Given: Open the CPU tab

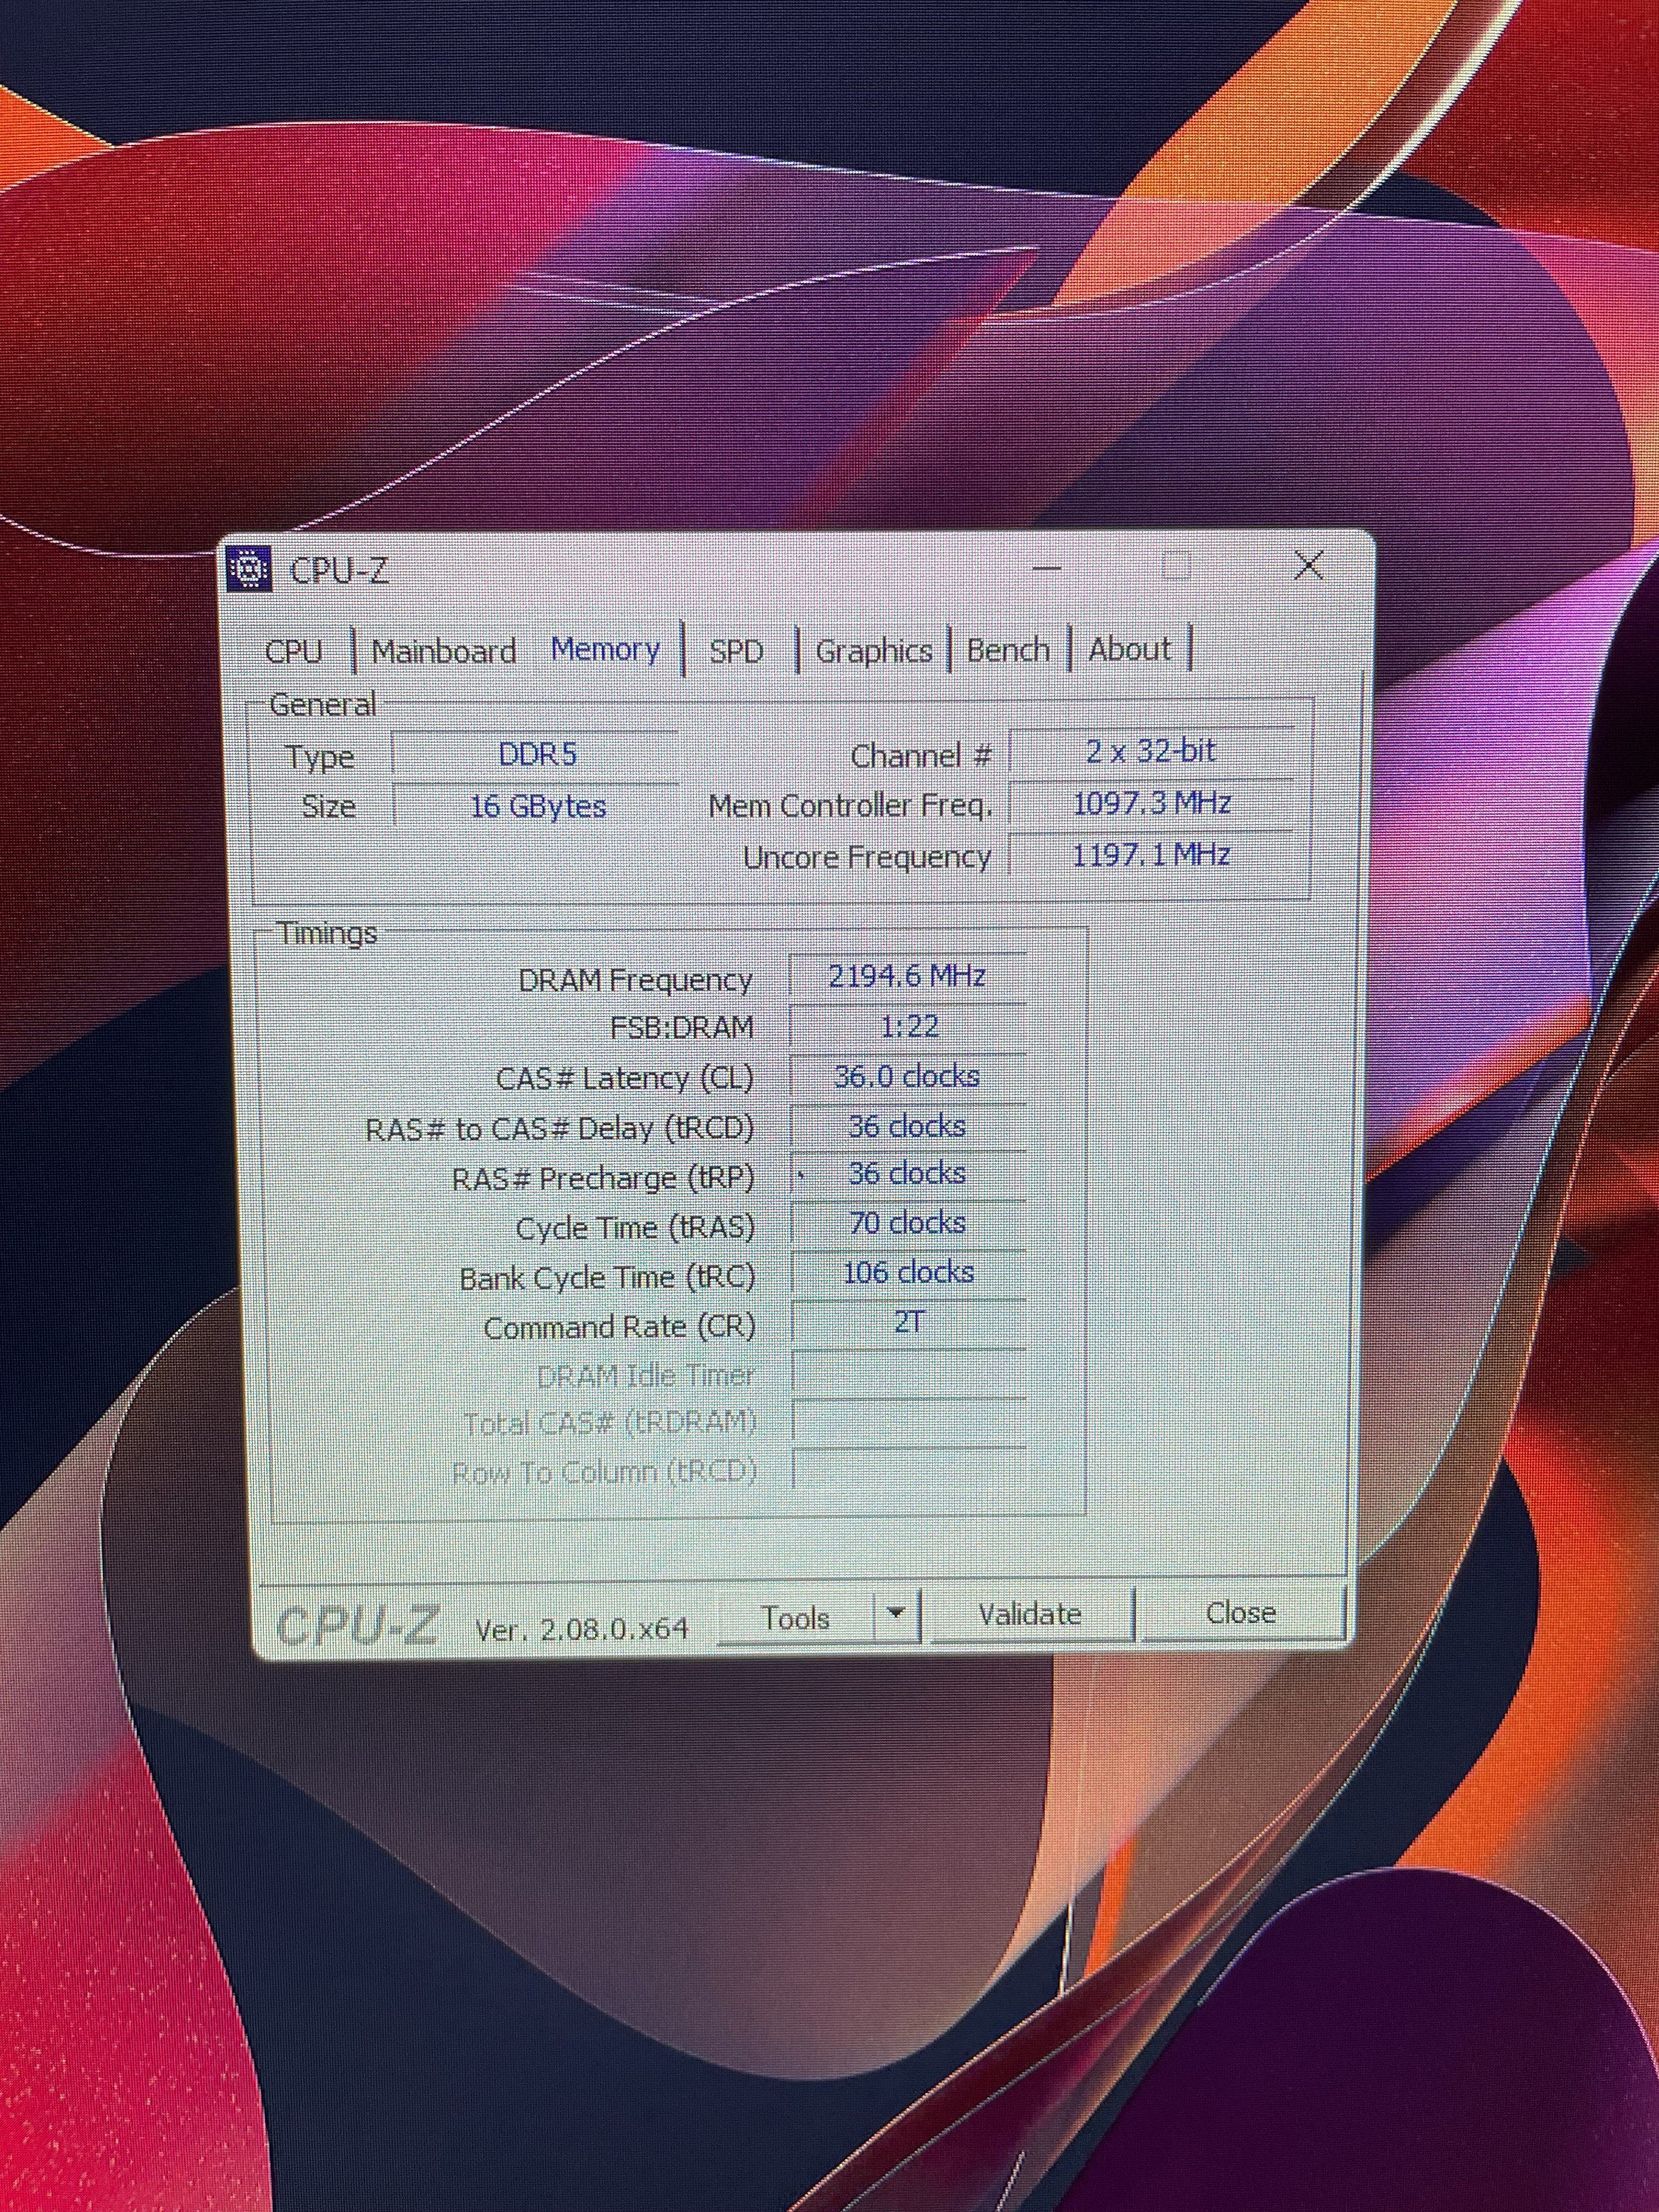Looking at the screenshot, I should pos(294,651).
